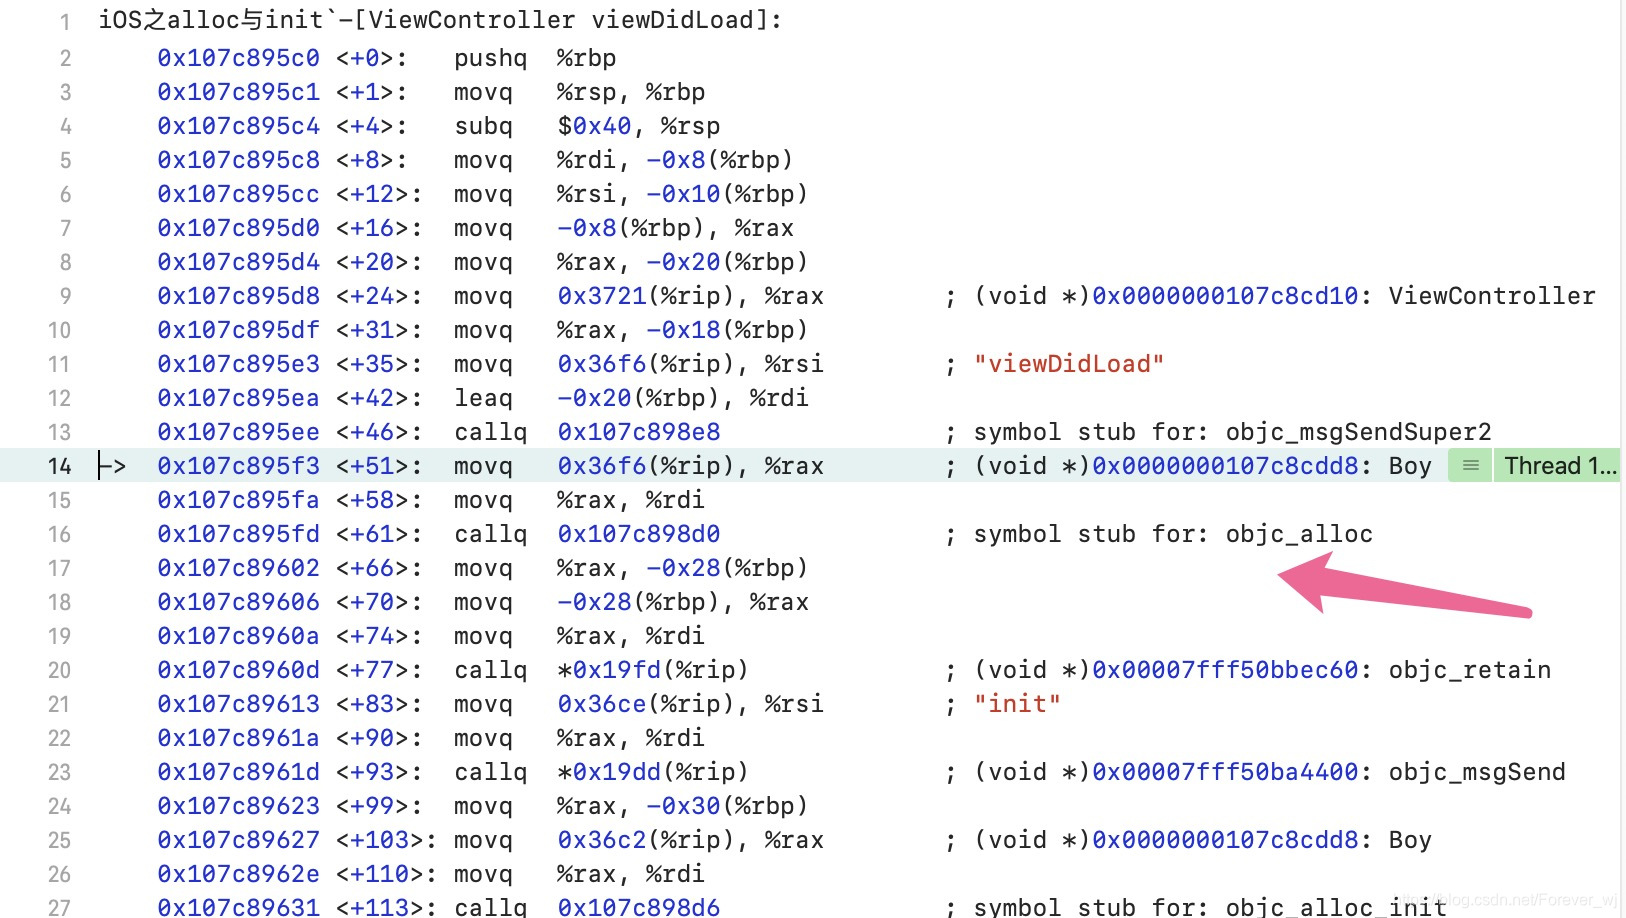Click the "viewDidLoad" string comment
Image resolution: width=1626 pixels, height=918 pixels.
1069,364
